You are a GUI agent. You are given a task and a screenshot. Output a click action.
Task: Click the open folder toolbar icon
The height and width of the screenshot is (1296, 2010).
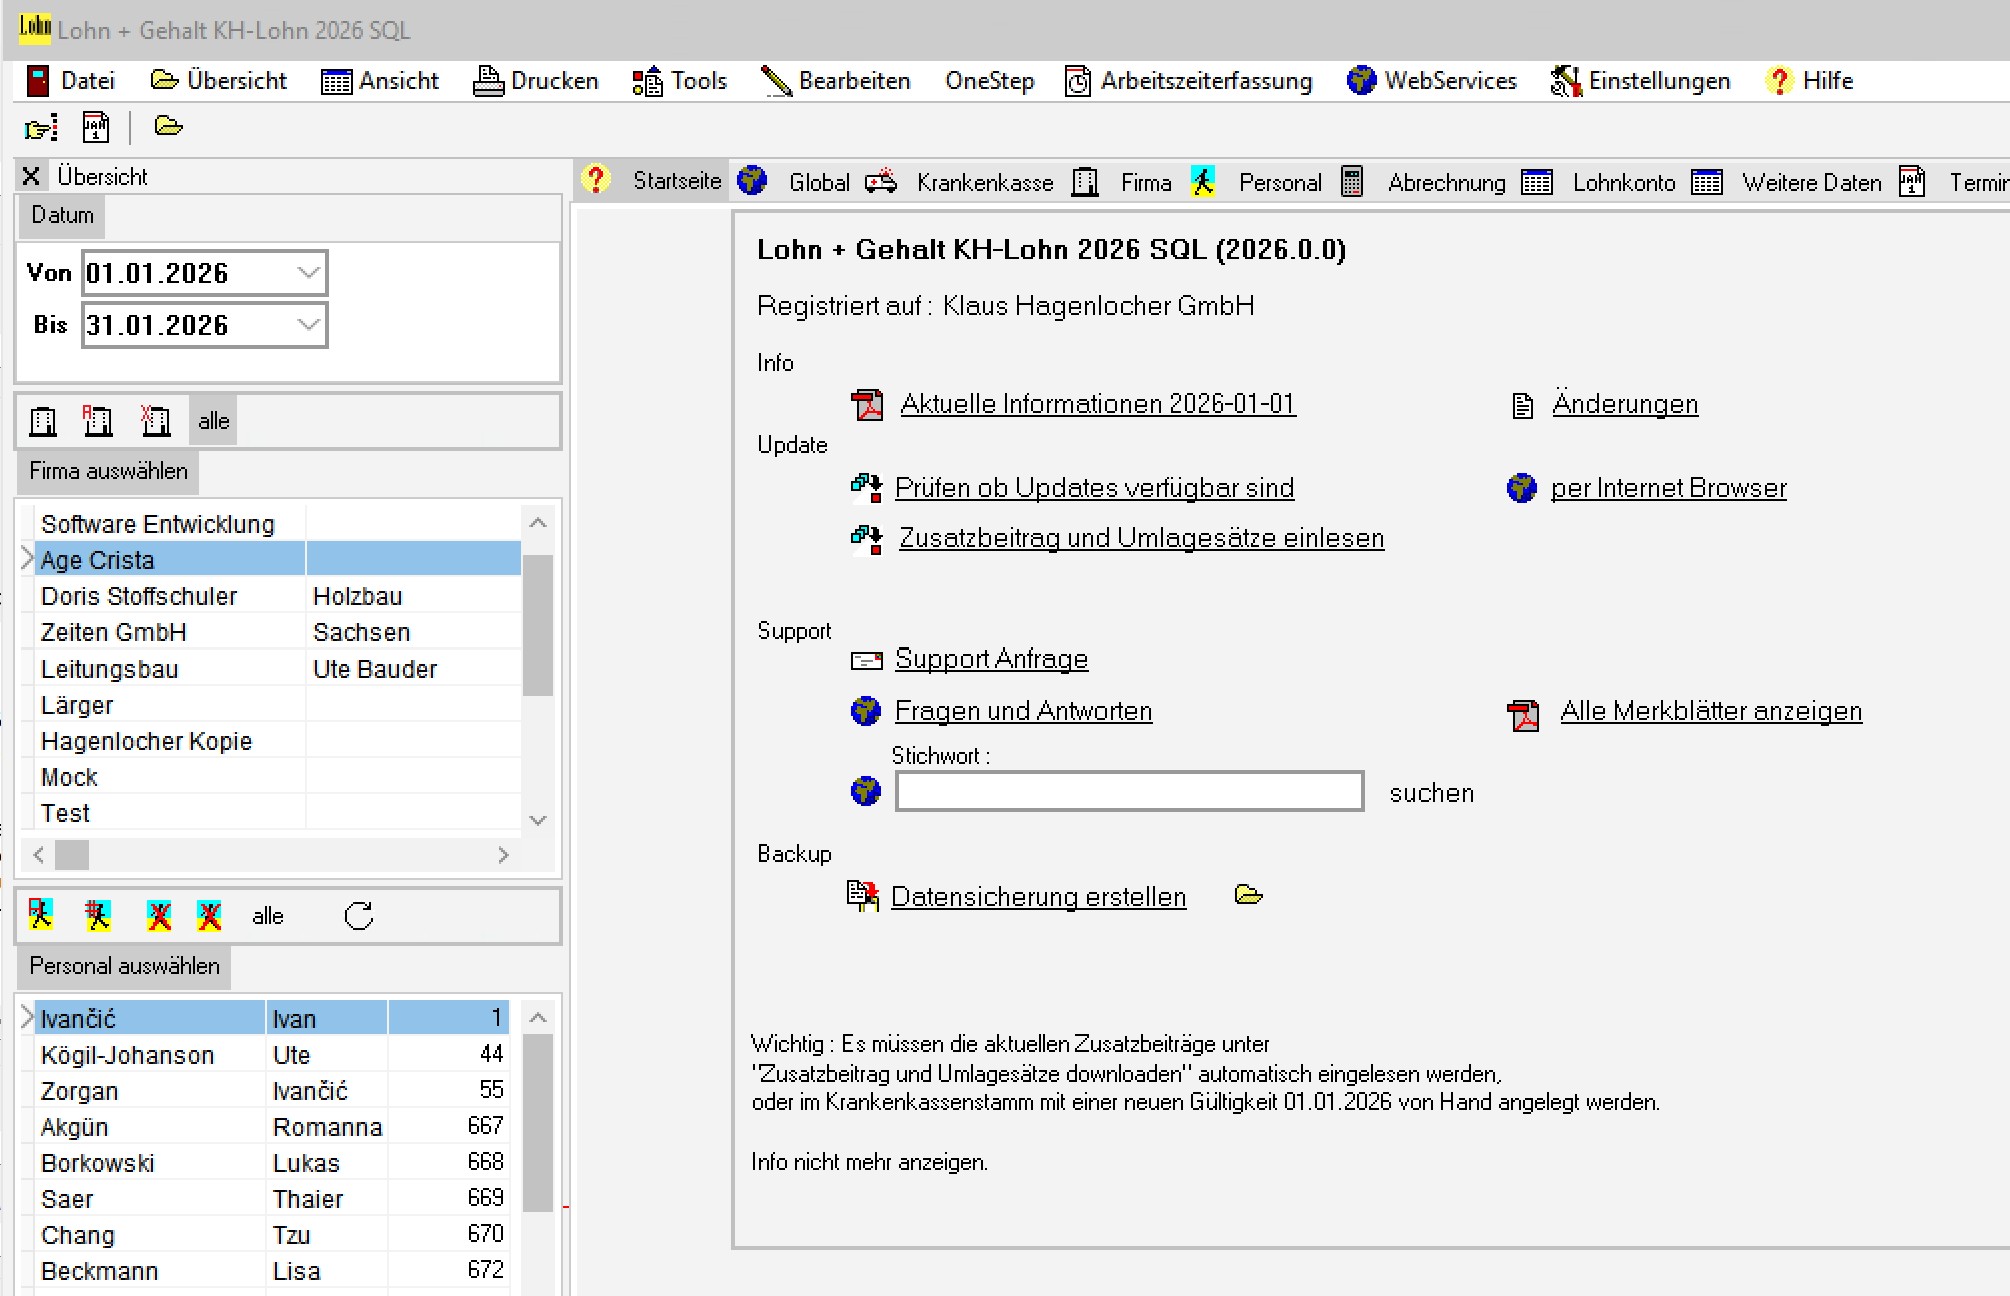[x=168, y=127]
